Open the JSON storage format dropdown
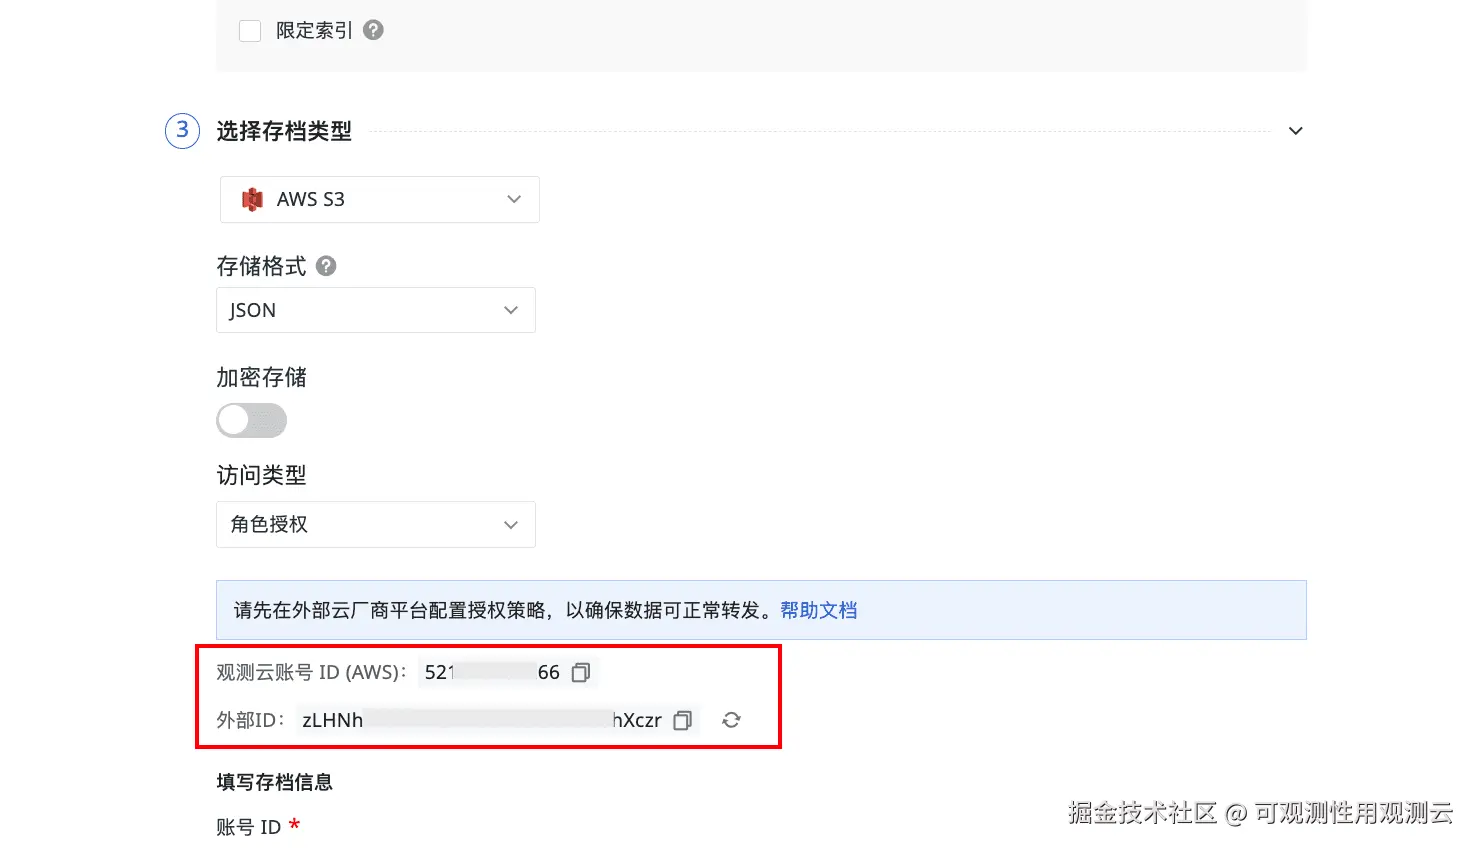The height and width of the screenshot is (850, 1477). [376, 310]
